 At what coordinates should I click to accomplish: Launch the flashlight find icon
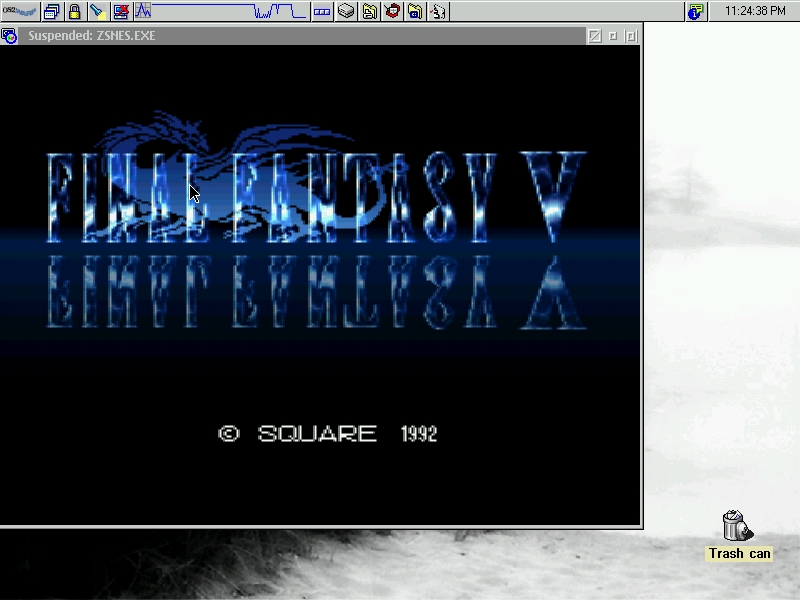pyautogui.click(x=97, y=11)
